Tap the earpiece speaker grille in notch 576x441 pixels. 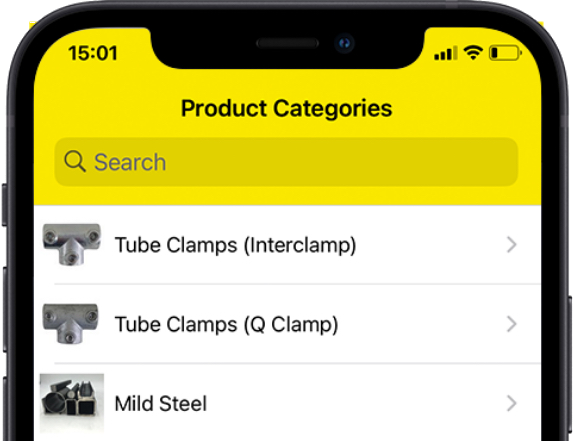click(x=287, y=43)
